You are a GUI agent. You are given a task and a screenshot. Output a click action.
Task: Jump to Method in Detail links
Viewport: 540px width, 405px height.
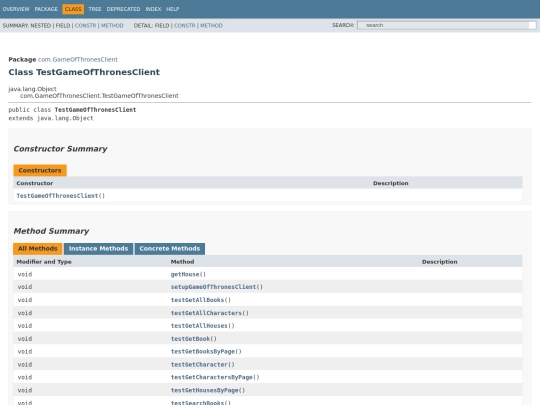tap(211, 25)
